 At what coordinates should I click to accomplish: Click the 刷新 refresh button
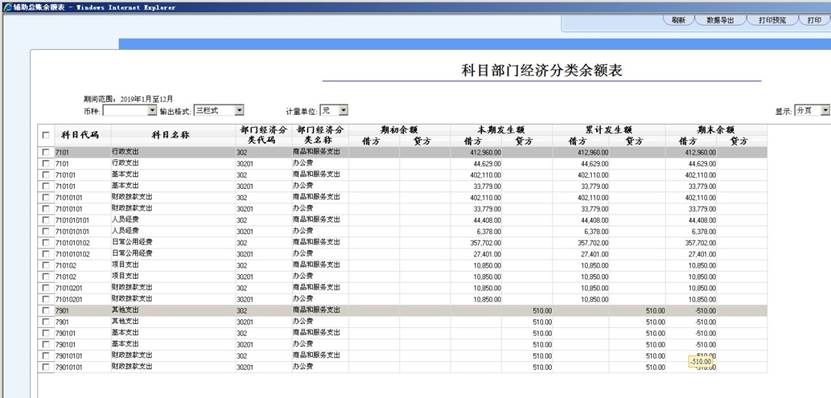[x=678, y=20]
